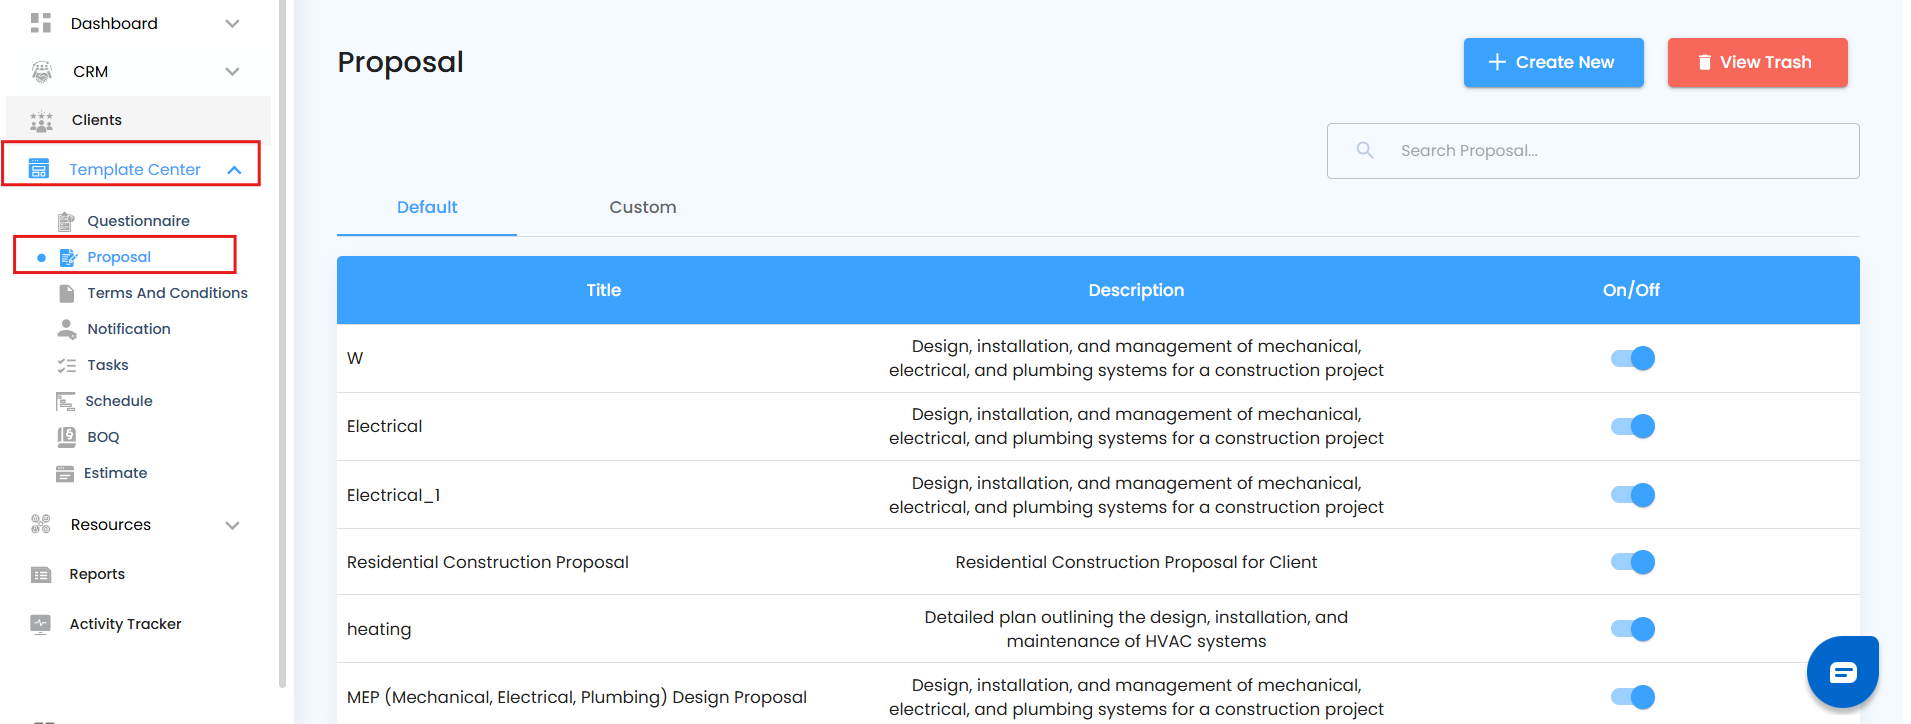Click the Notification person icon
The width and height of the screenshot is (1911, 724).
pos(66,329)
